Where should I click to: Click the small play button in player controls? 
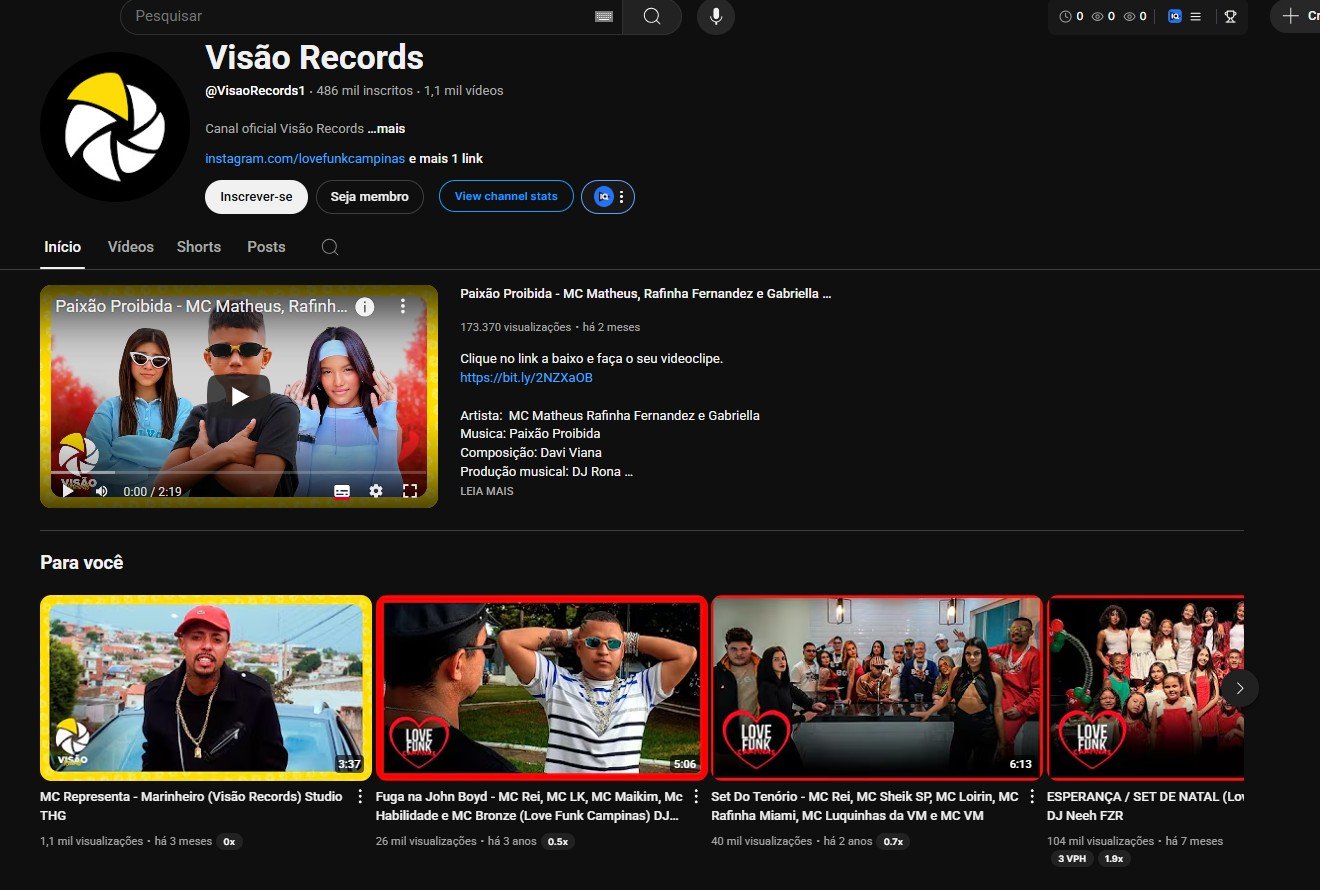coord(68,491)
